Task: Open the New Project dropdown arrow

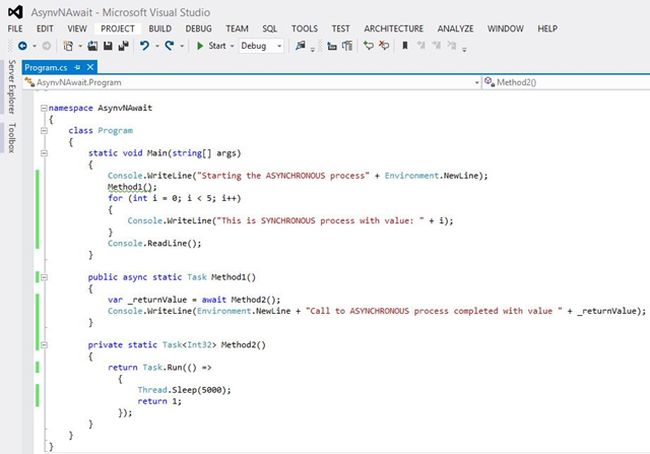Action: [80, 46]
